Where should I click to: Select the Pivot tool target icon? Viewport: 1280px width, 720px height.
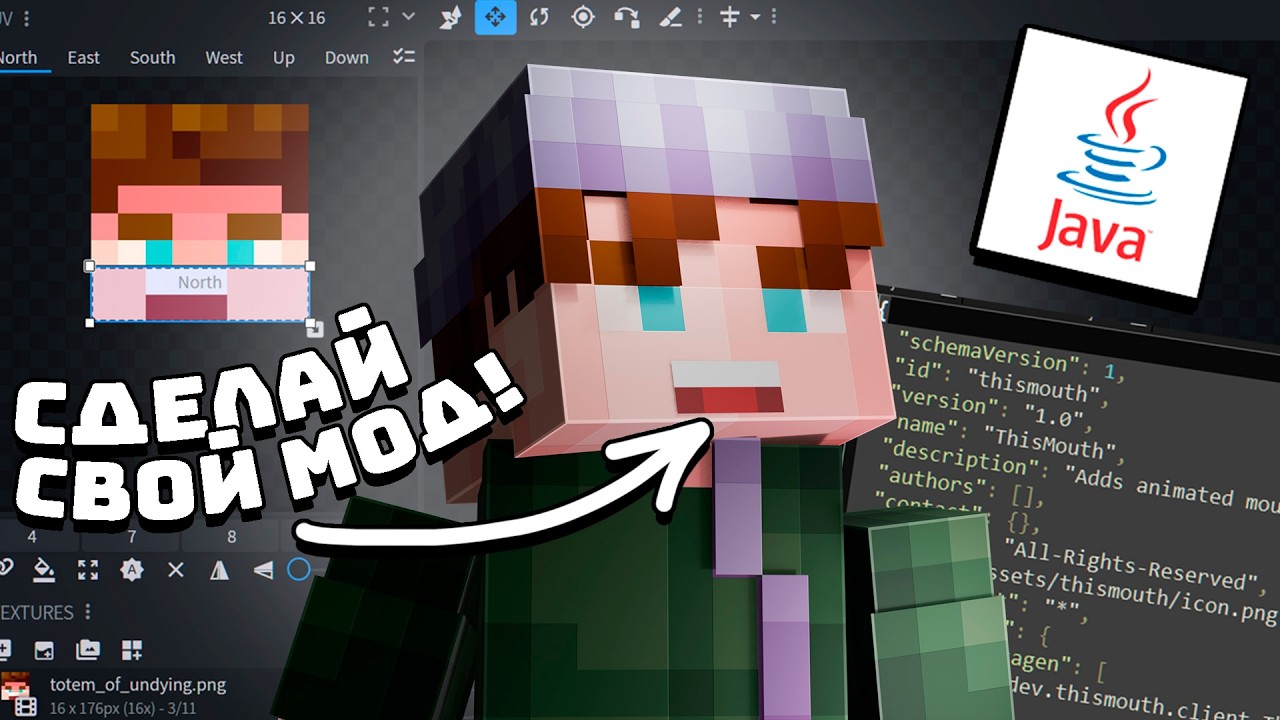click(583, 17)
